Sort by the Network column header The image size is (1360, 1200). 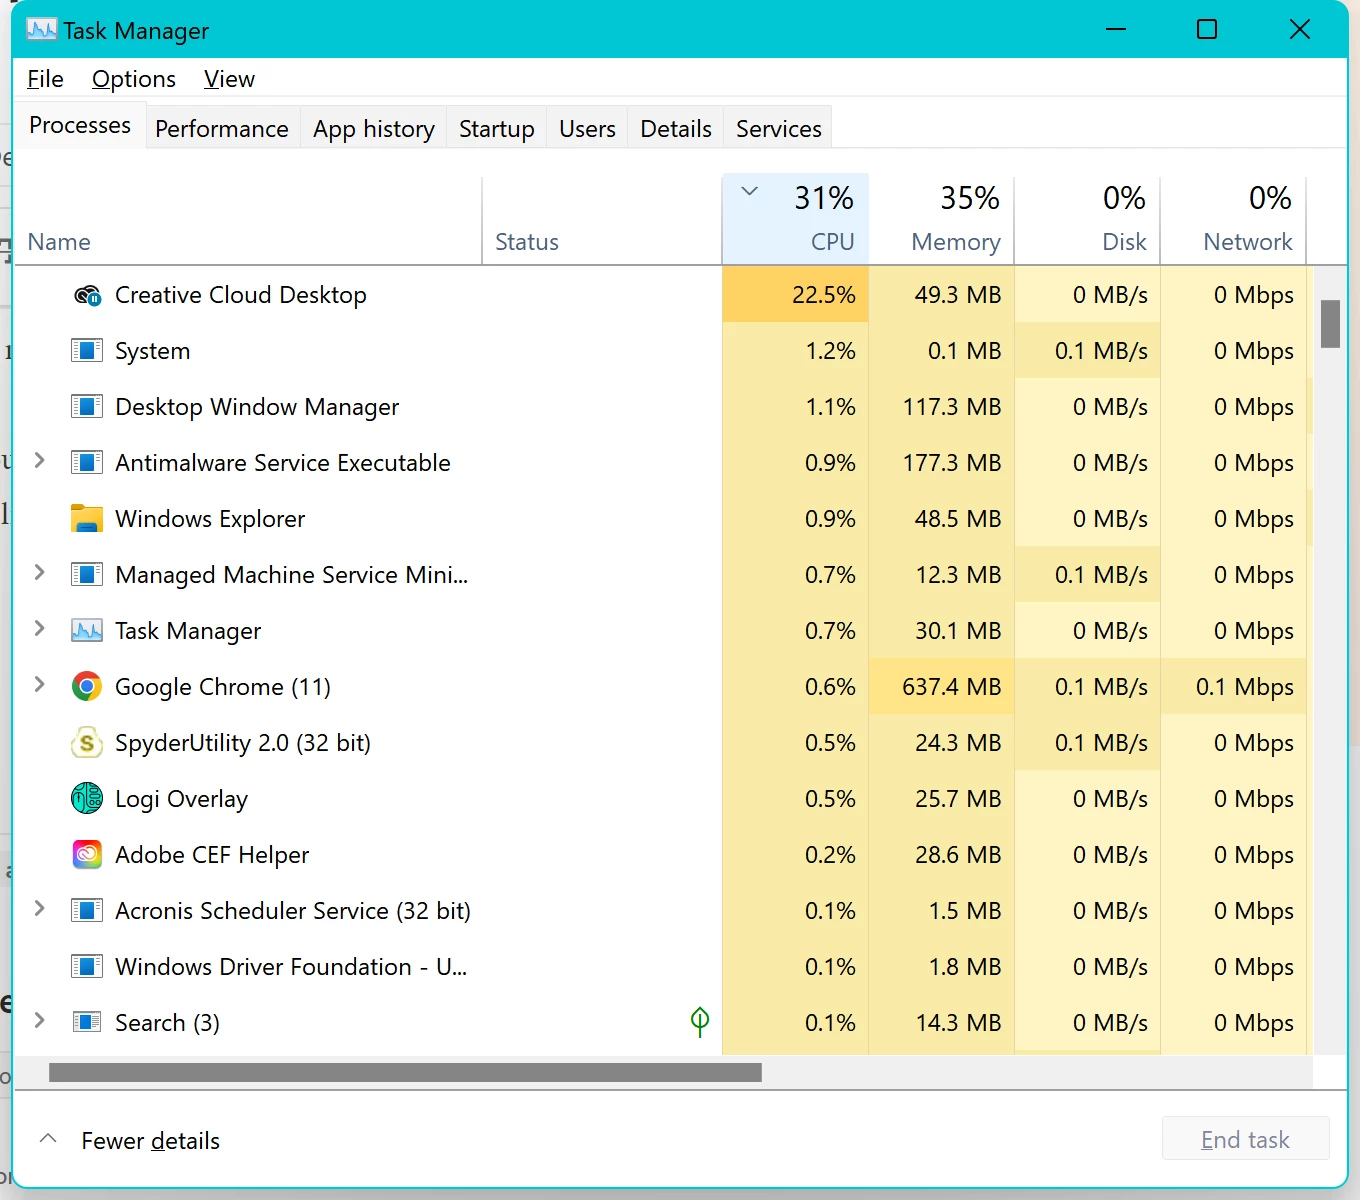point(1233,222)
